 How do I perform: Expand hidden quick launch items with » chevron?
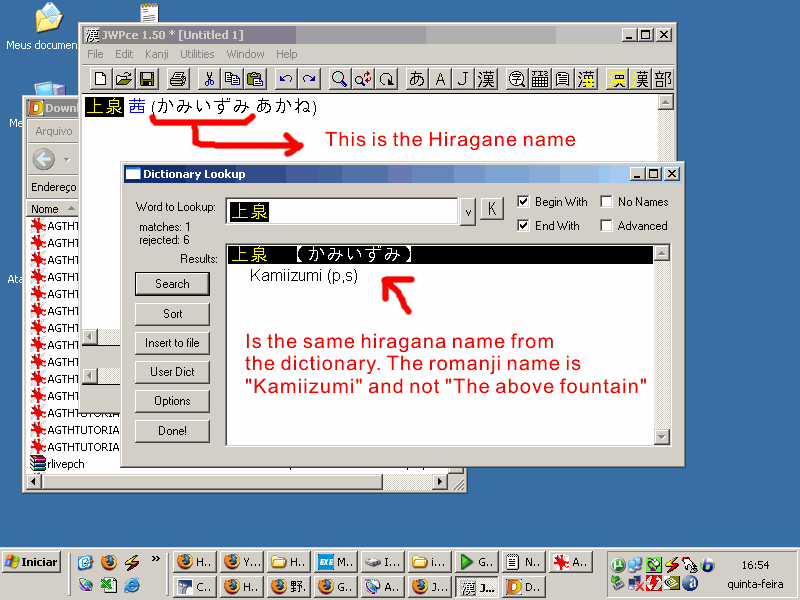[x=156, y=559]
